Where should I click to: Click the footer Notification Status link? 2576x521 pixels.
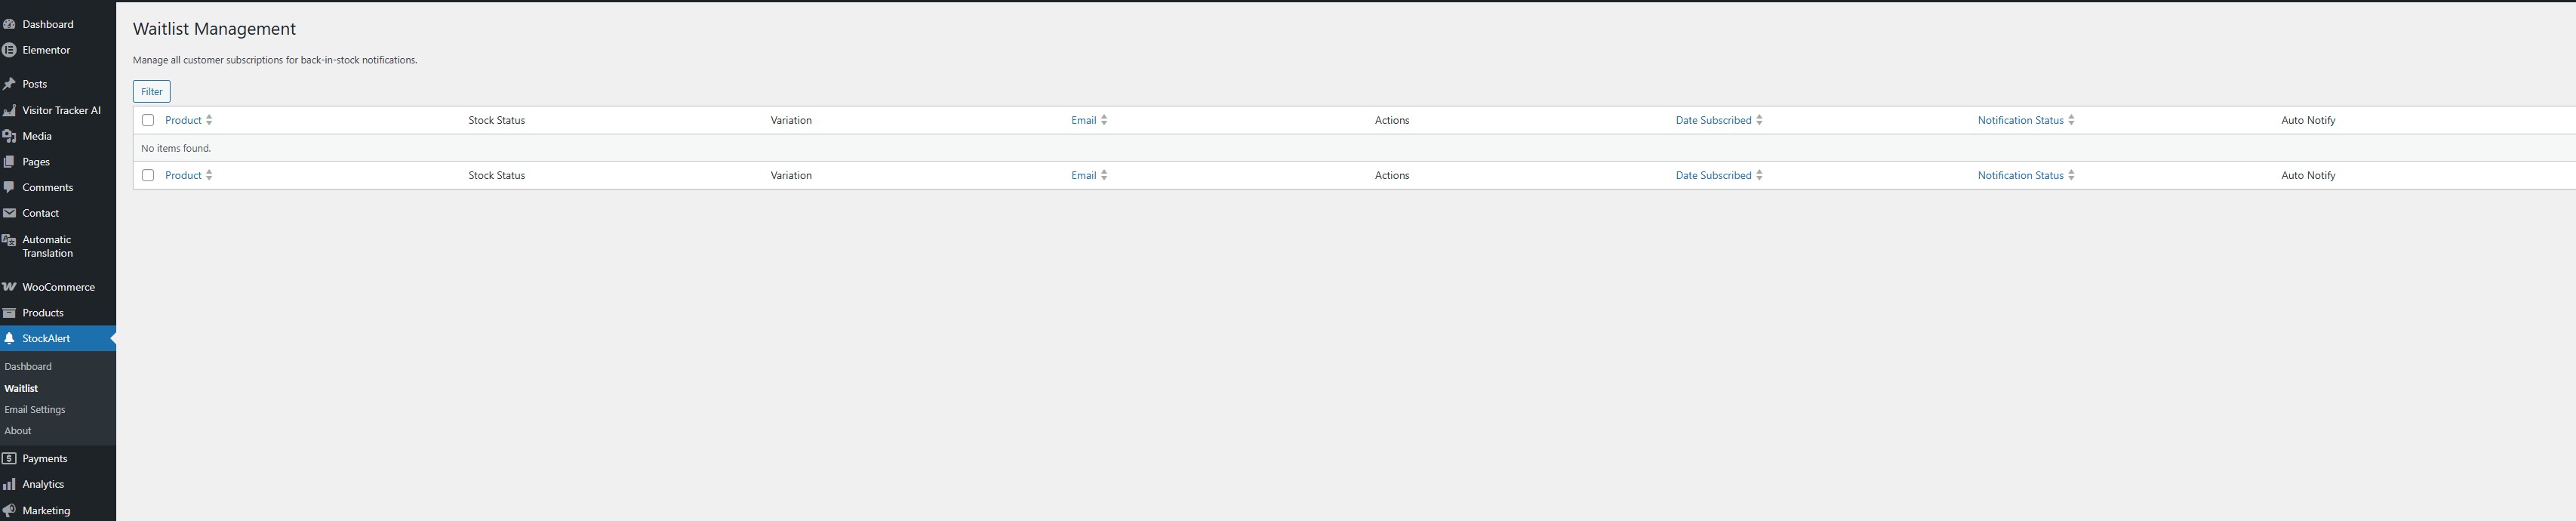(2020, 175)
